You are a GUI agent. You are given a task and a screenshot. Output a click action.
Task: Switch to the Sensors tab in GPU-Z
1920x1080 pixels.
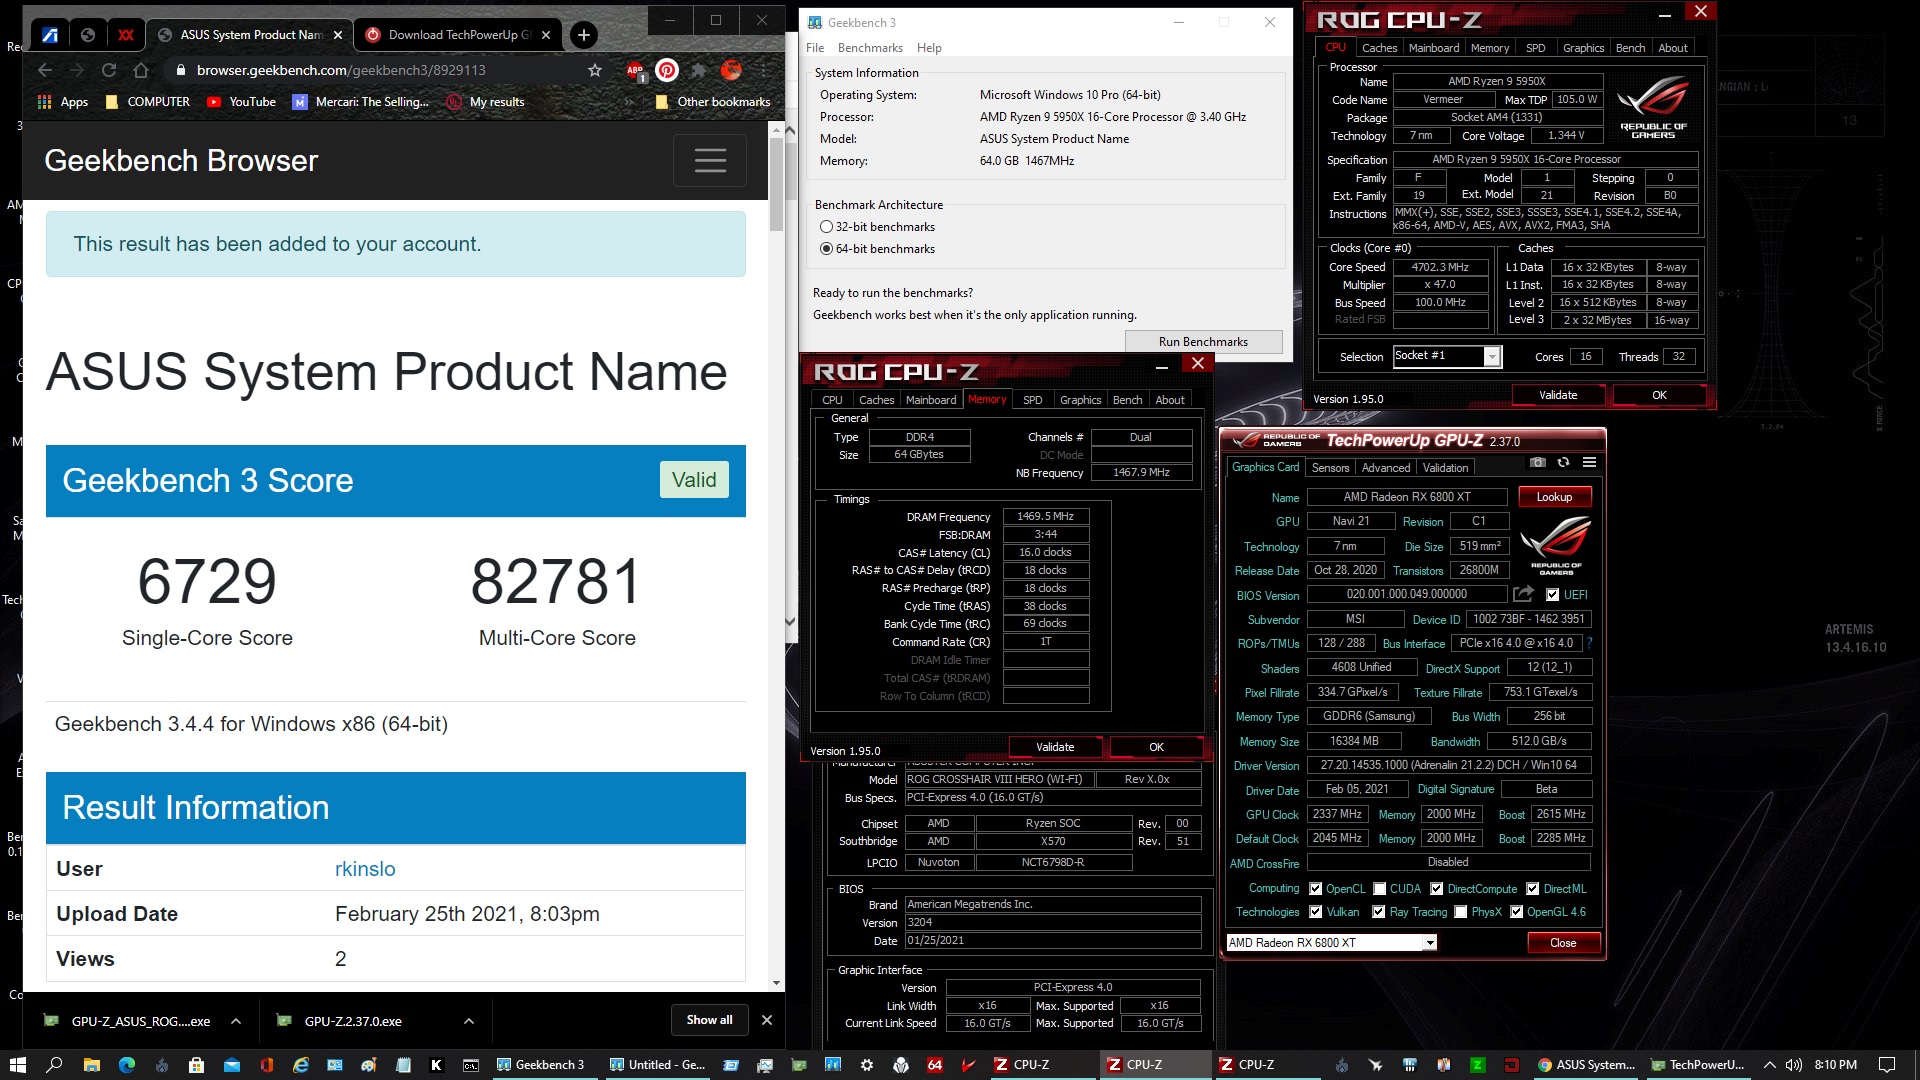click(1330, 468)
